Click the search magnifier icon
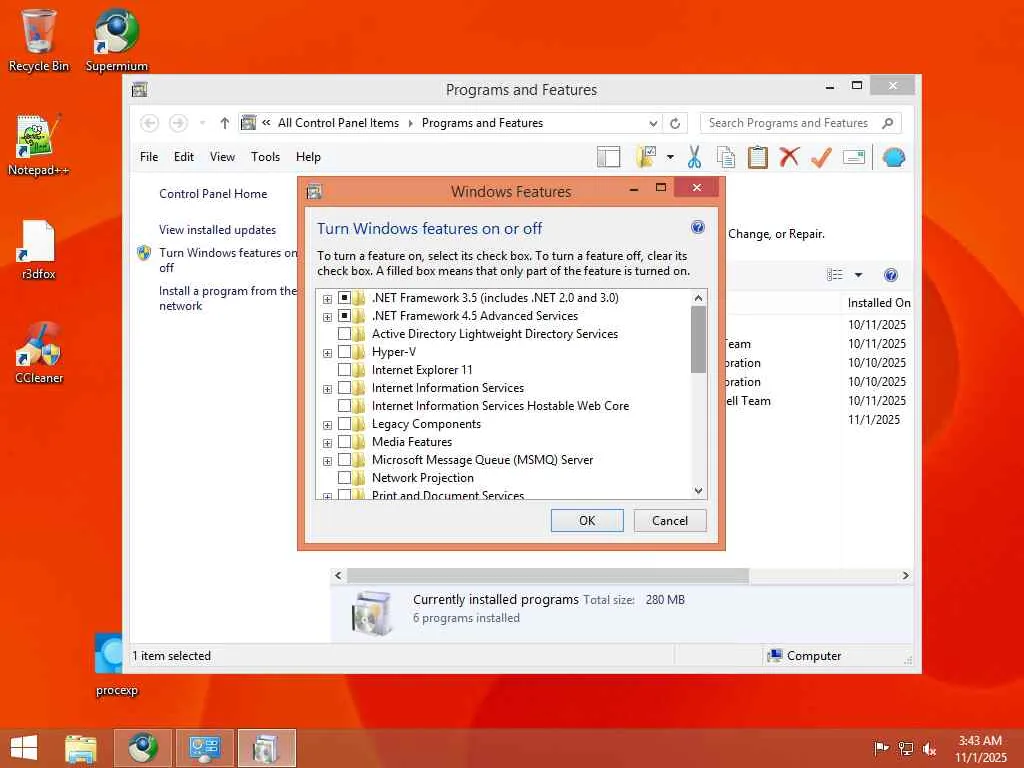1024x768 pixels. 888,123
